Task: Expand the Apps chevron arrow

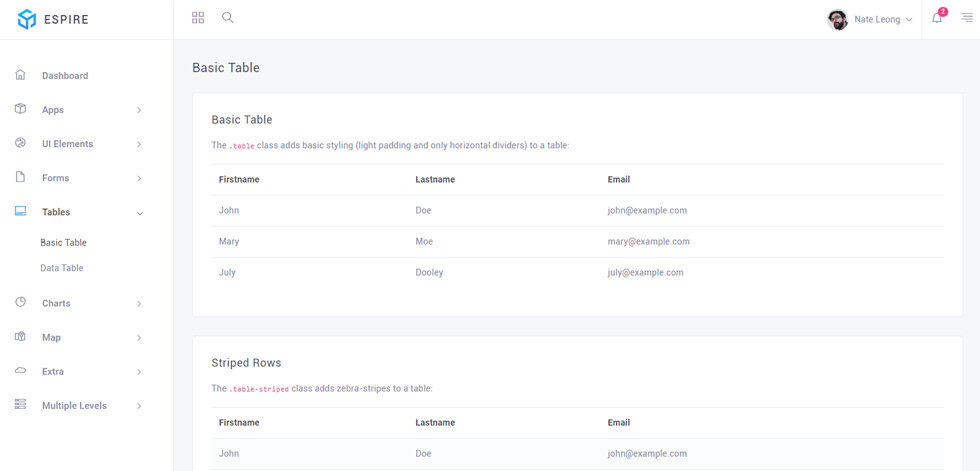Action: click(x=139, y=110)
